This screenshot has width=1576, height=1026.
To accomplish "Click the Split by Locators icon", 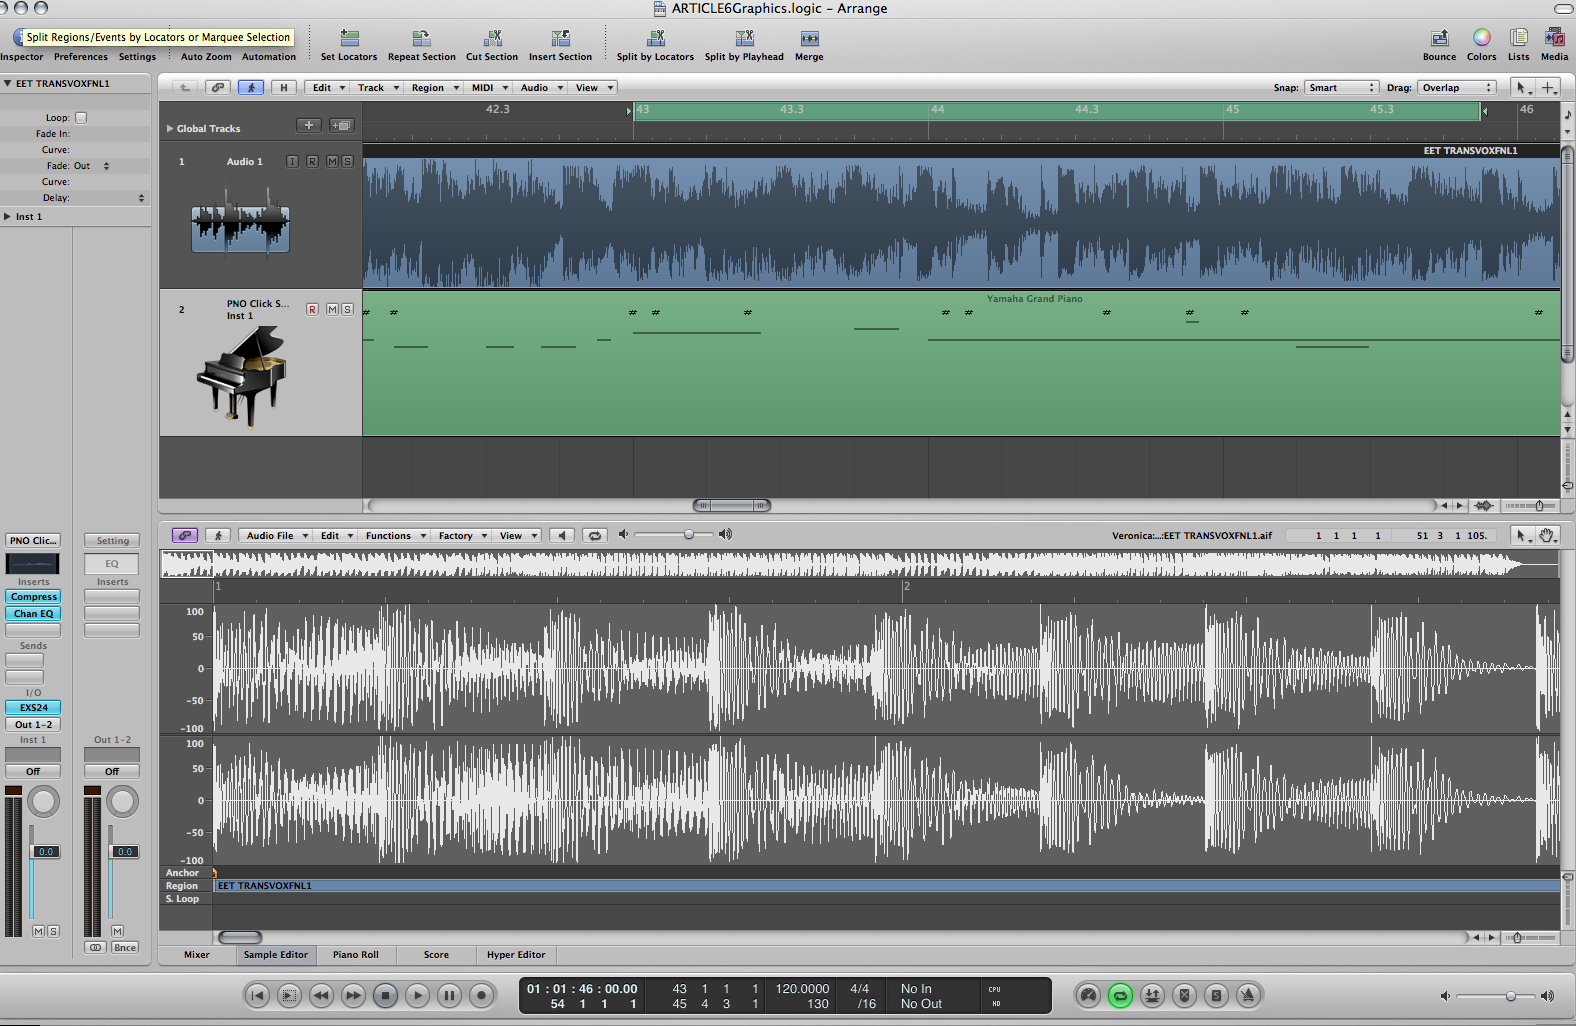I will pos(655,38).
